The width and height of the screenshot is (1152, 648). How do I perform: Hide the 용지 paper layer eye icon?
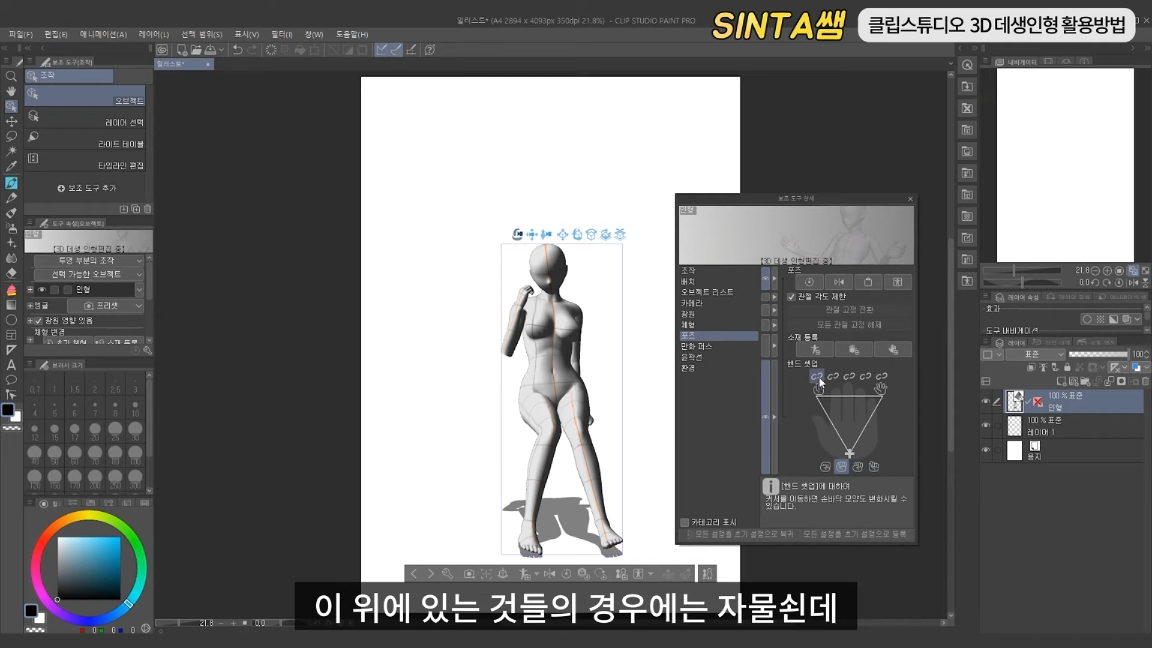[986, 450]
